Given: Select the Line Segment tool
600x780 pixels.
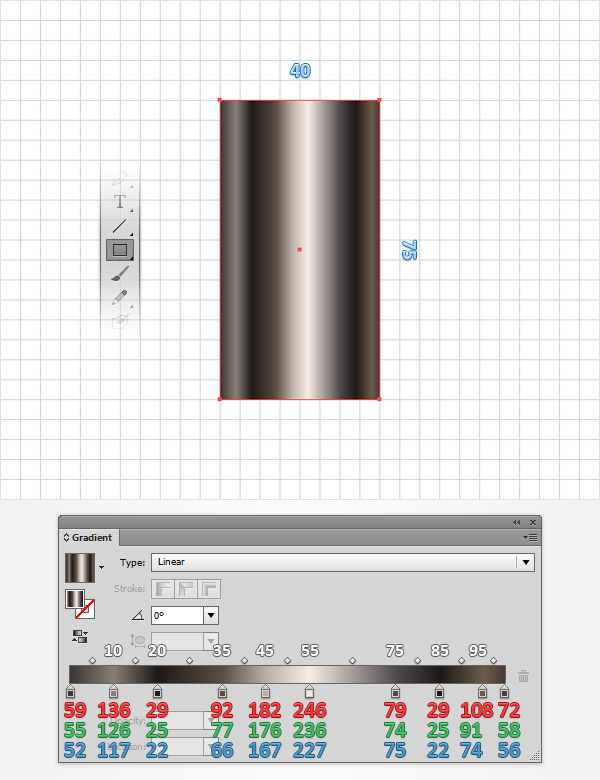Looking at the screenshot, I should [x=120, y=226].
